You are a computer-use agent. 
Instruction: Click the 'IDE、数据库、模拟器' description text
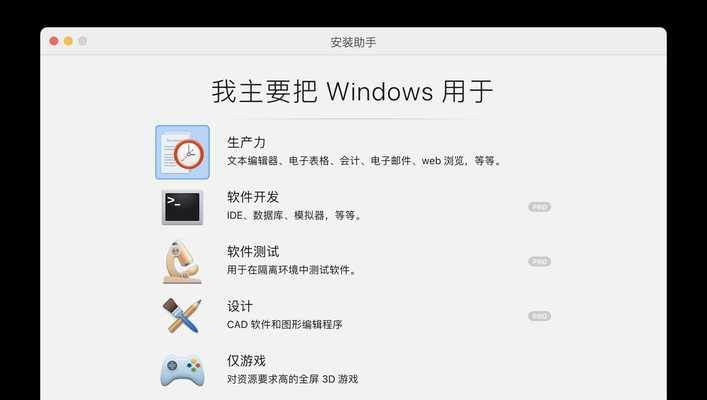(x=294, y=216)
